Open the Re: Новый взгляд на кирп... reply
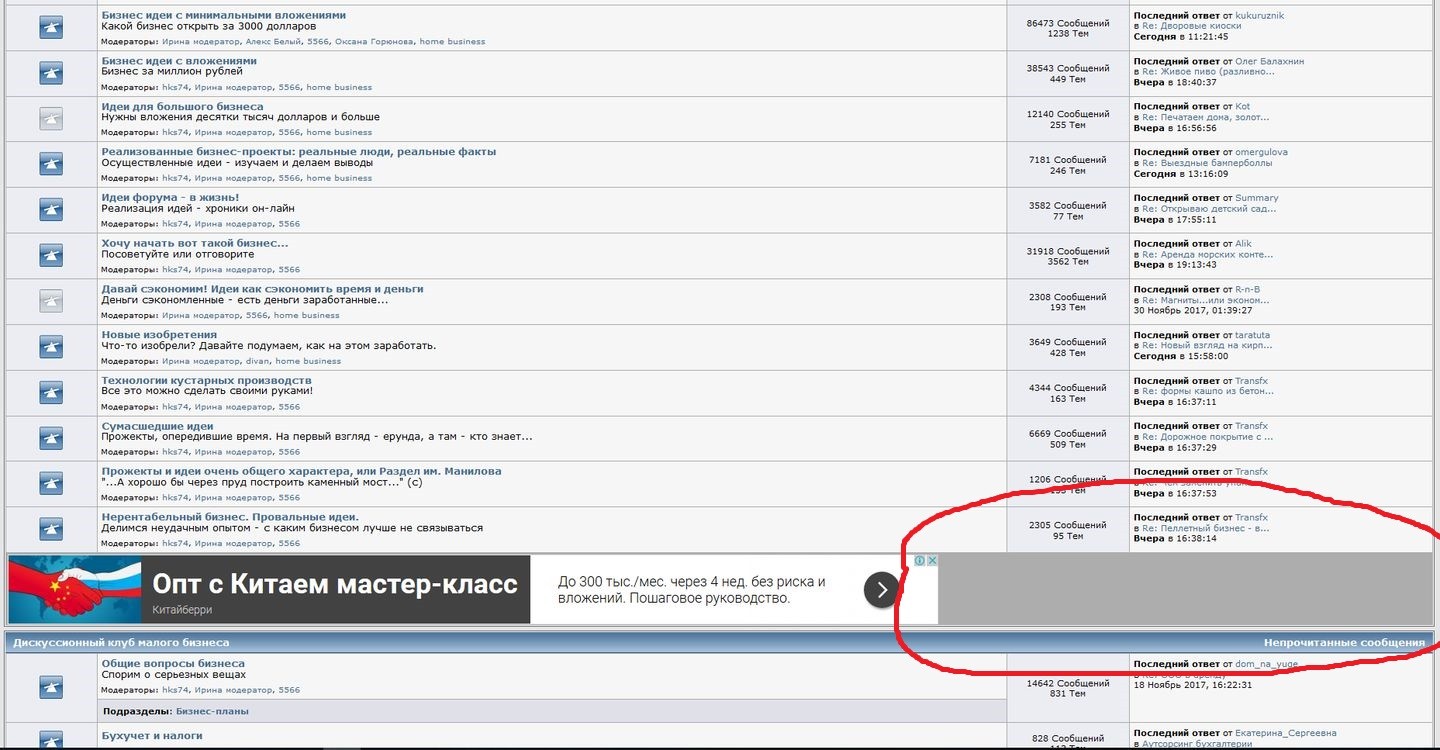Image resolution: width=1440 pixels, height=750 pixels. point(1207,346)
